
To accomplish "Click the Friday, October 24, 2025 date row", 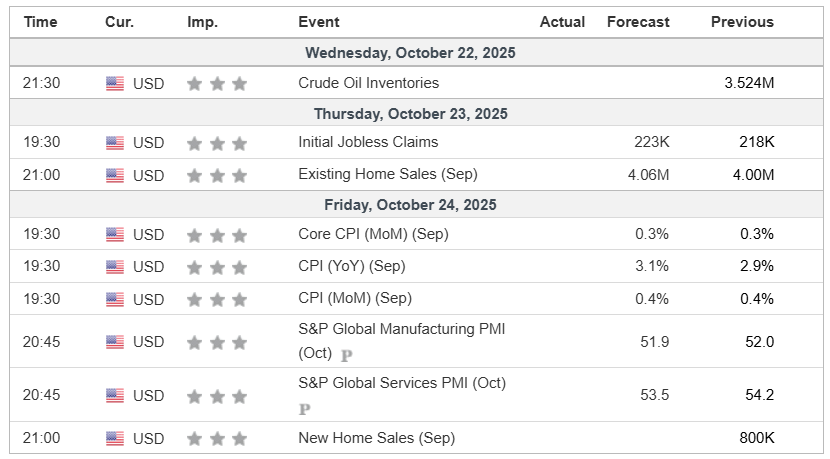I will (x=410, y=205).
